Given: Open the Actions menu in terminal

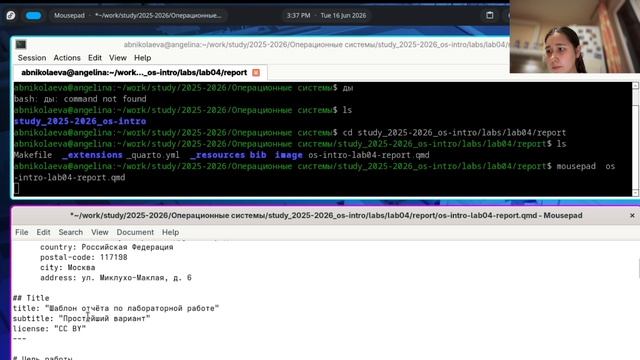Looking at the screenshot, I should (x=67, y=58).
